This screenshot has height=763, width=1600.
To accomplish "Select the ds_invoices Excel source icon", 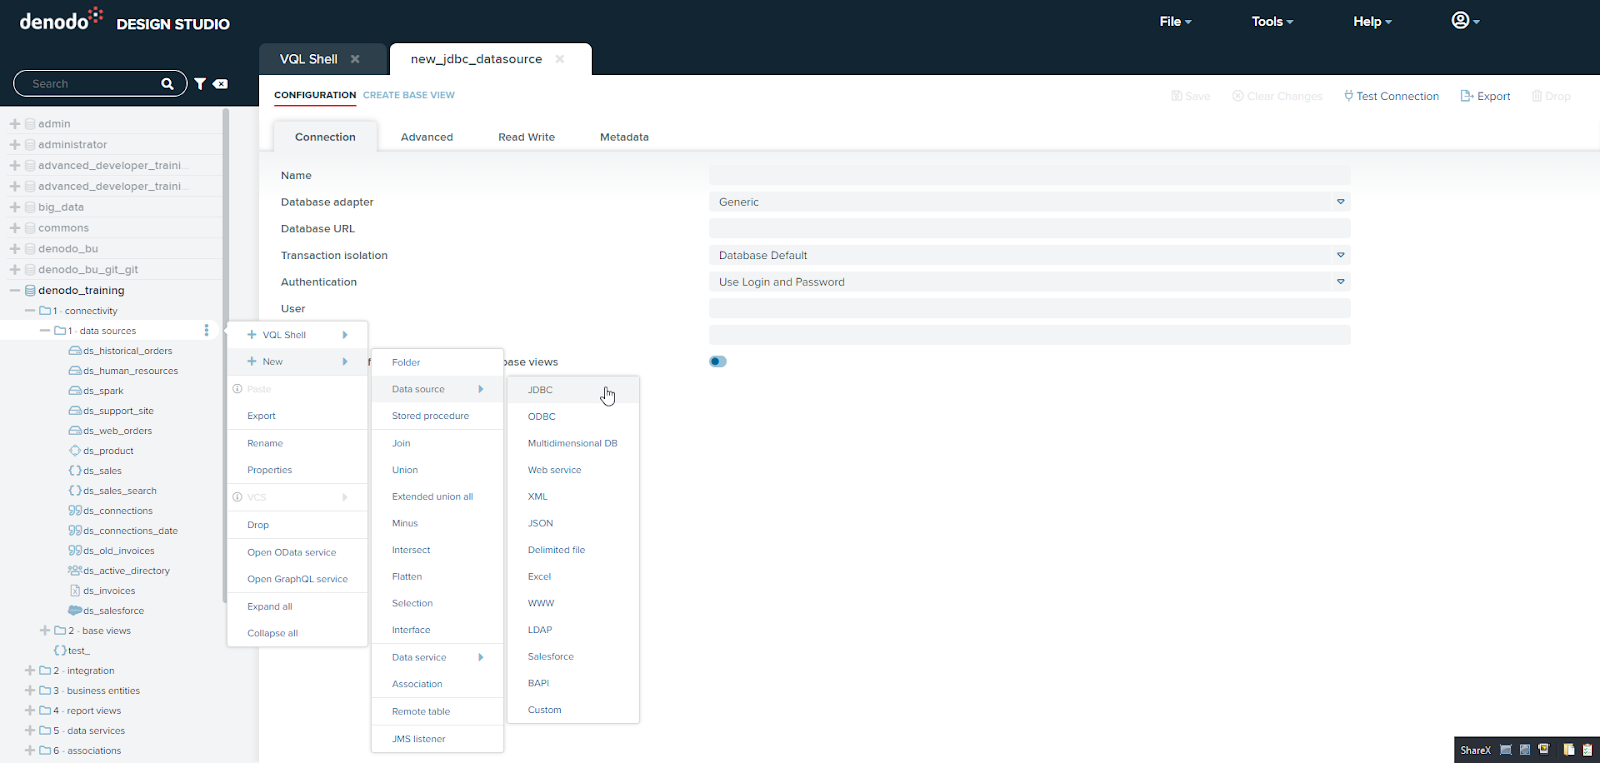I will [75, 591].
